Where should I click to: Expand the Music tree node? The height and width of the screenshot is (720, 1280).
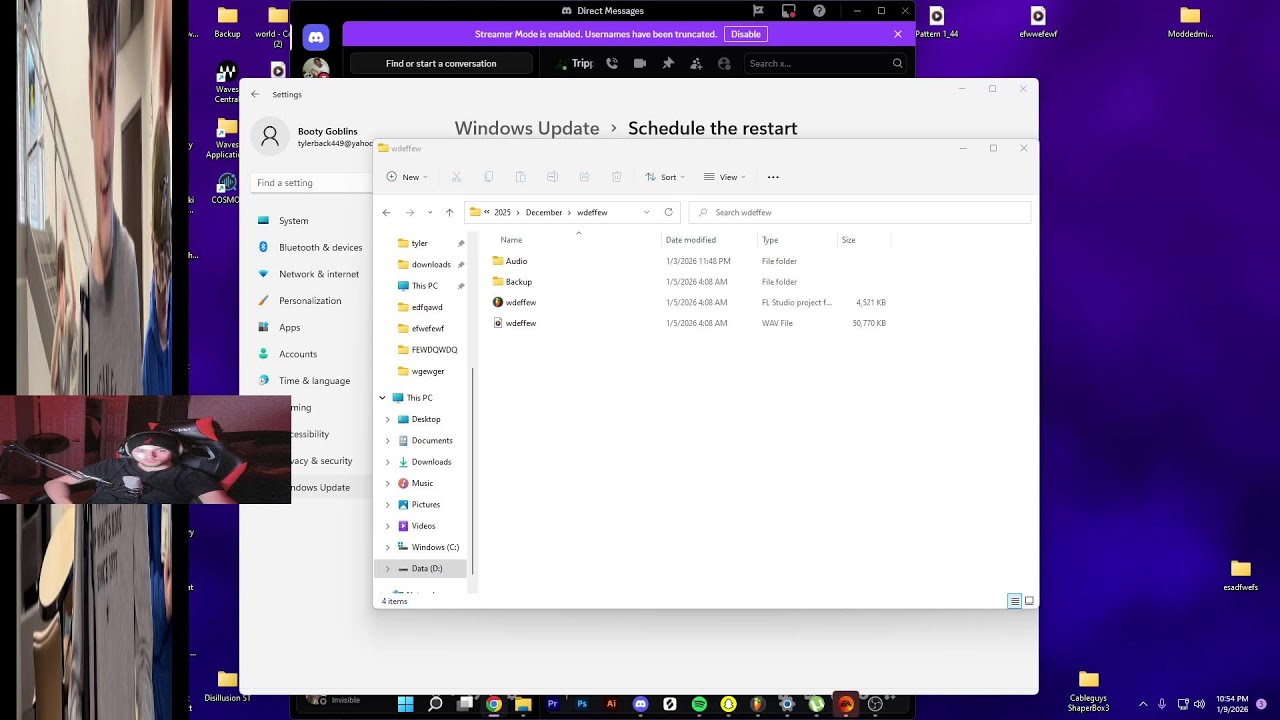388,483
